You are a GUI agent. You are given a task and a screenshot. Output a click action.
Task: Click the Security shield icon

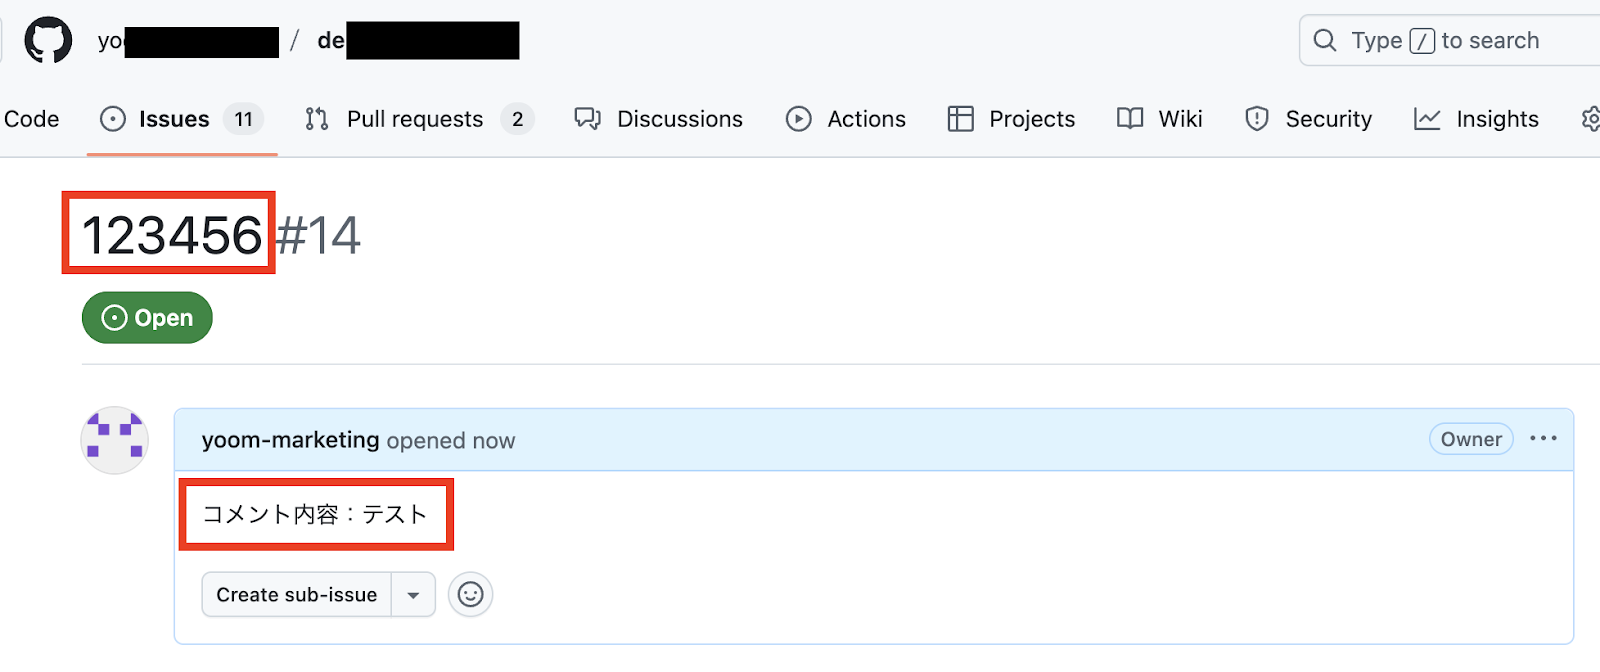tap(1257, 119)
